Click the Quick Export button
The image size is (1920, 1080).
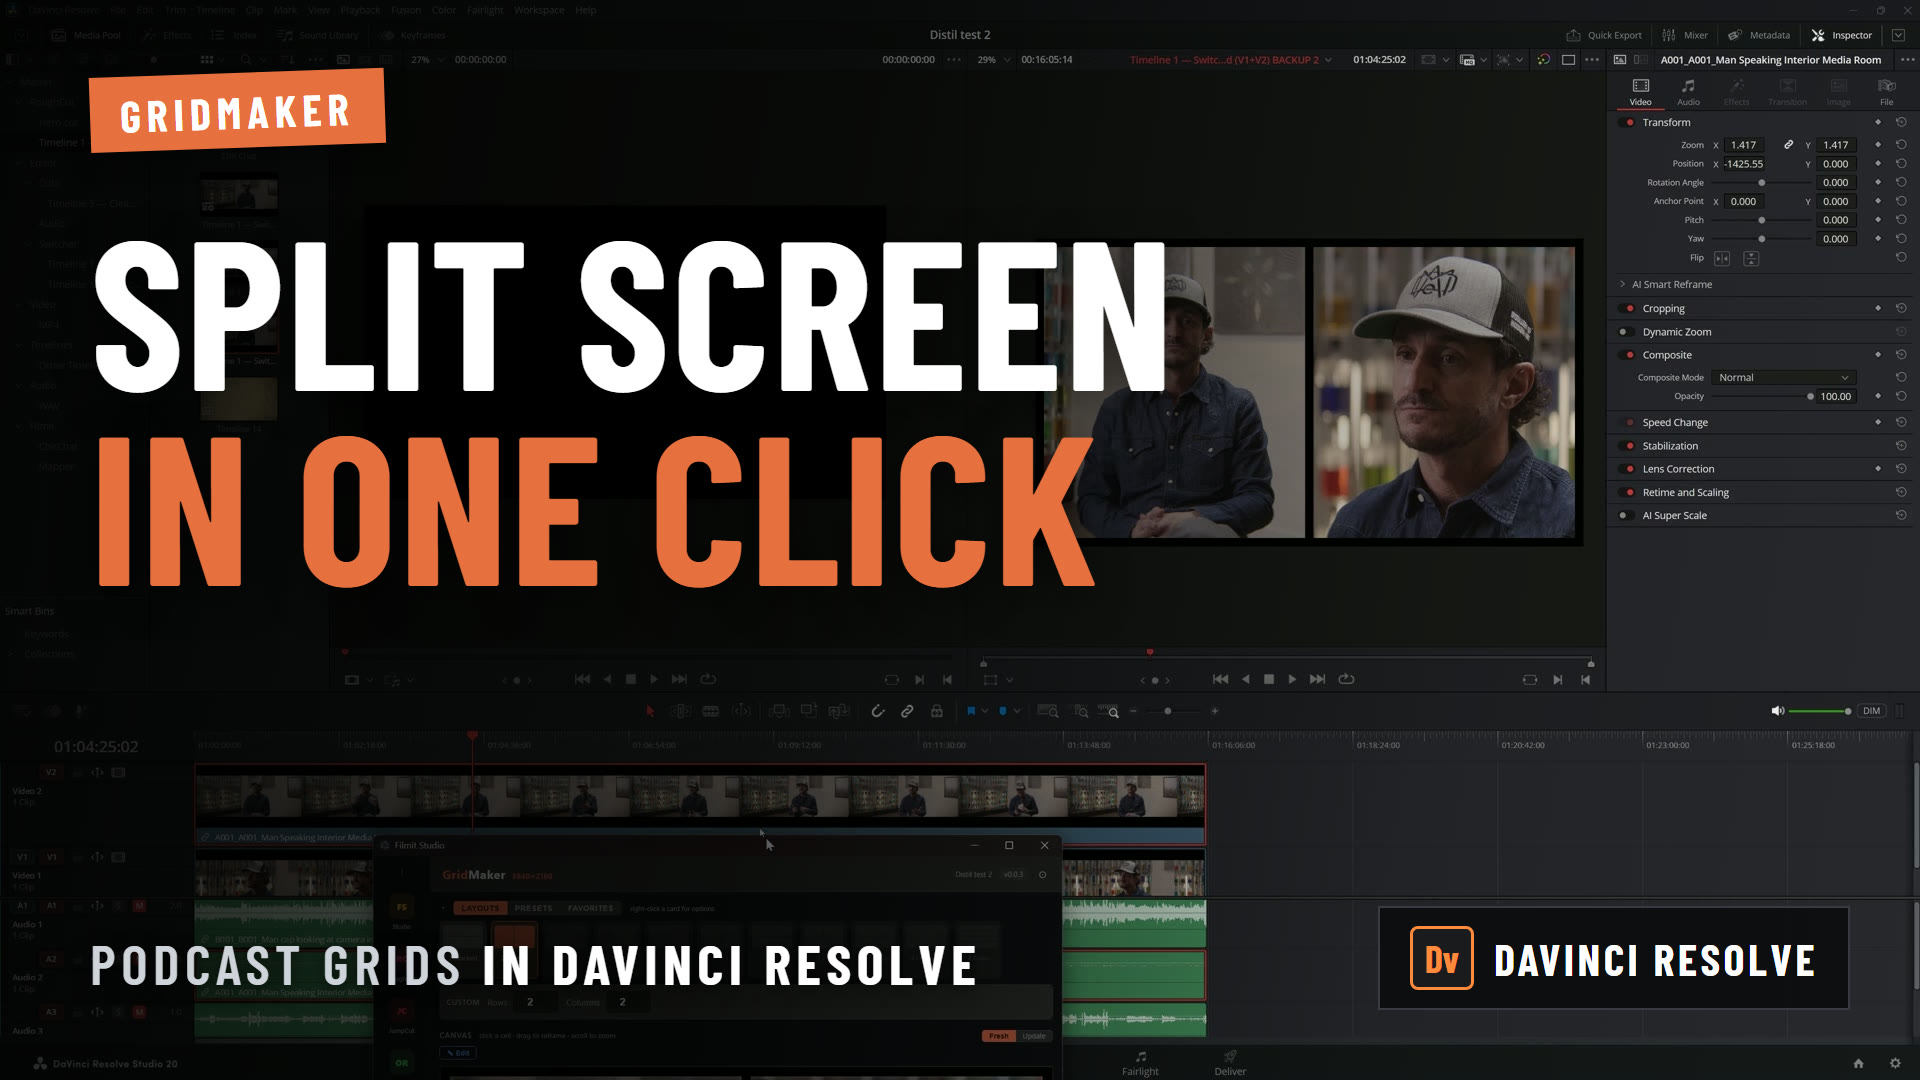pyautogui.click(x=1604, y=35)
